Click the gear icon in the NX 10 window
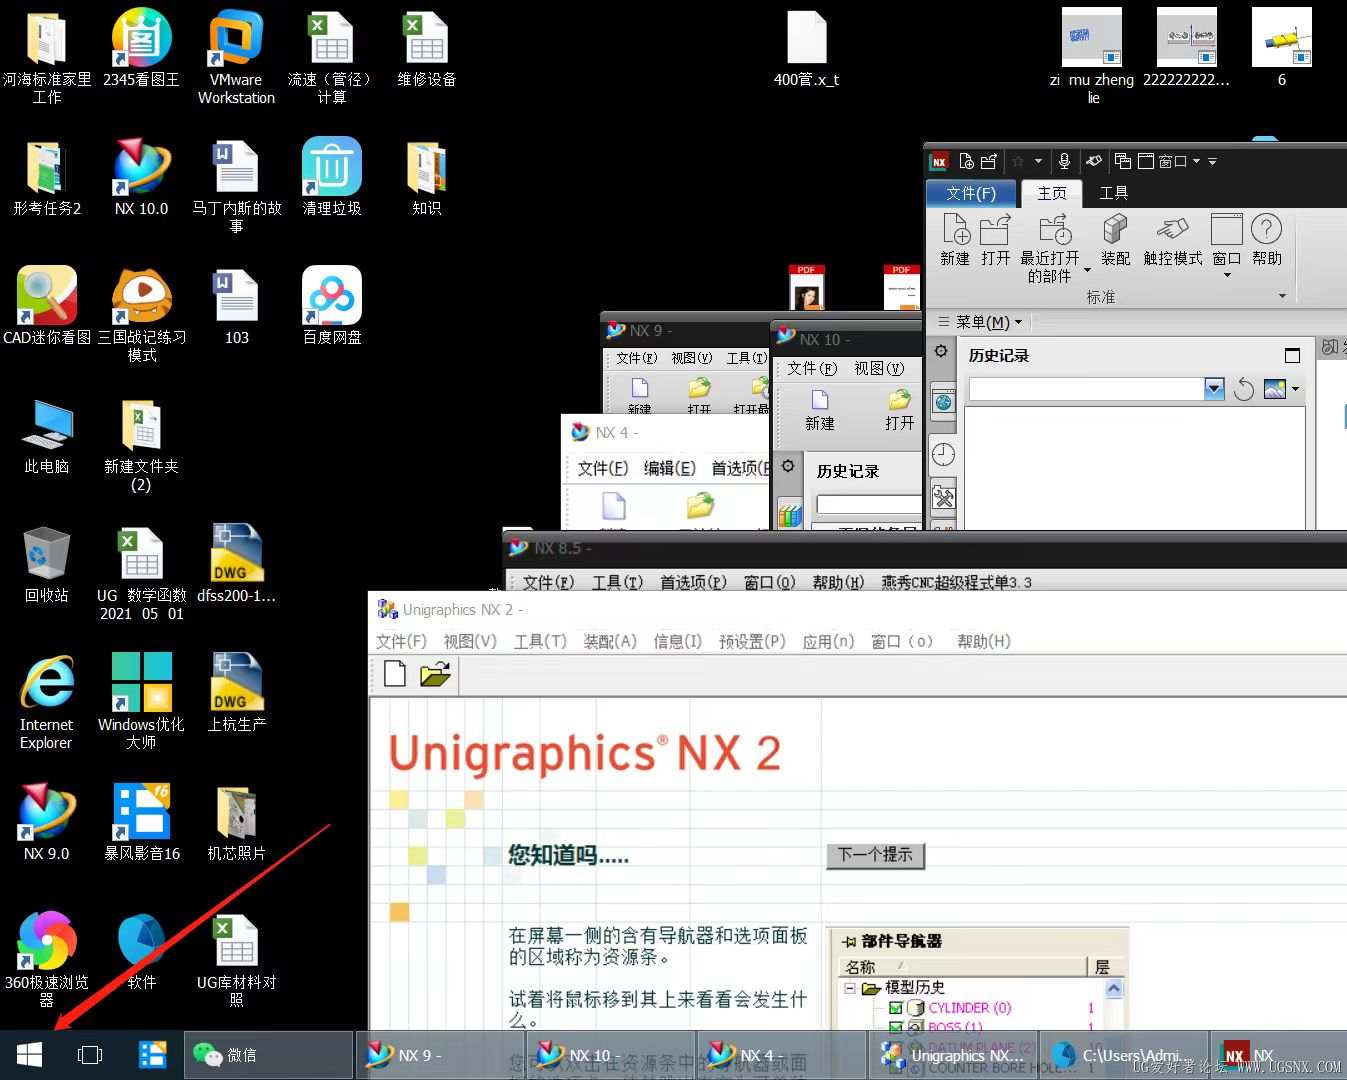 tap(788, 466)
